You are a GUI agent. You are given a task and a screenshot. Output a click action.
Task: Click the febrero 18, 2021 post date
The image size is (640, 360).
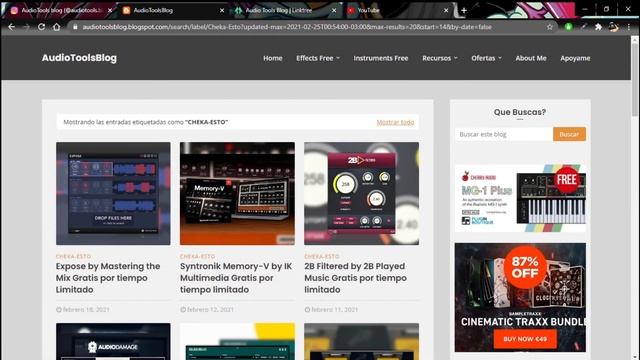click(83, 309)
